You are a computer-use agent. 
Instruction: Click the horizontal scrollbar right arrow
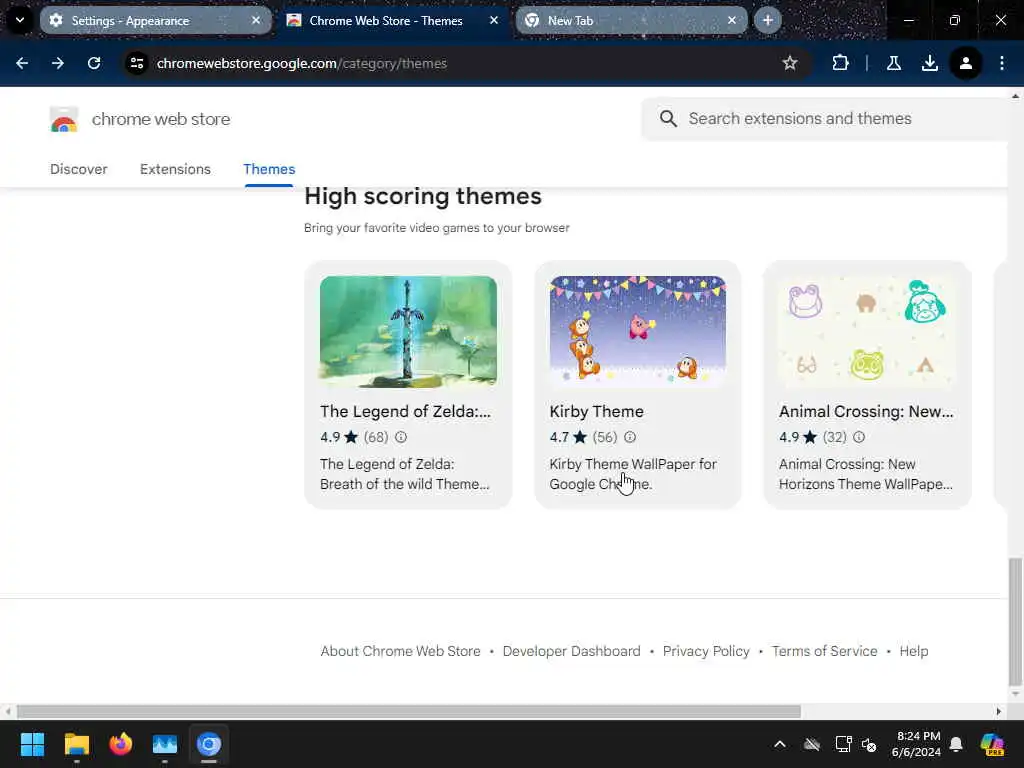[x=999, y=711]
